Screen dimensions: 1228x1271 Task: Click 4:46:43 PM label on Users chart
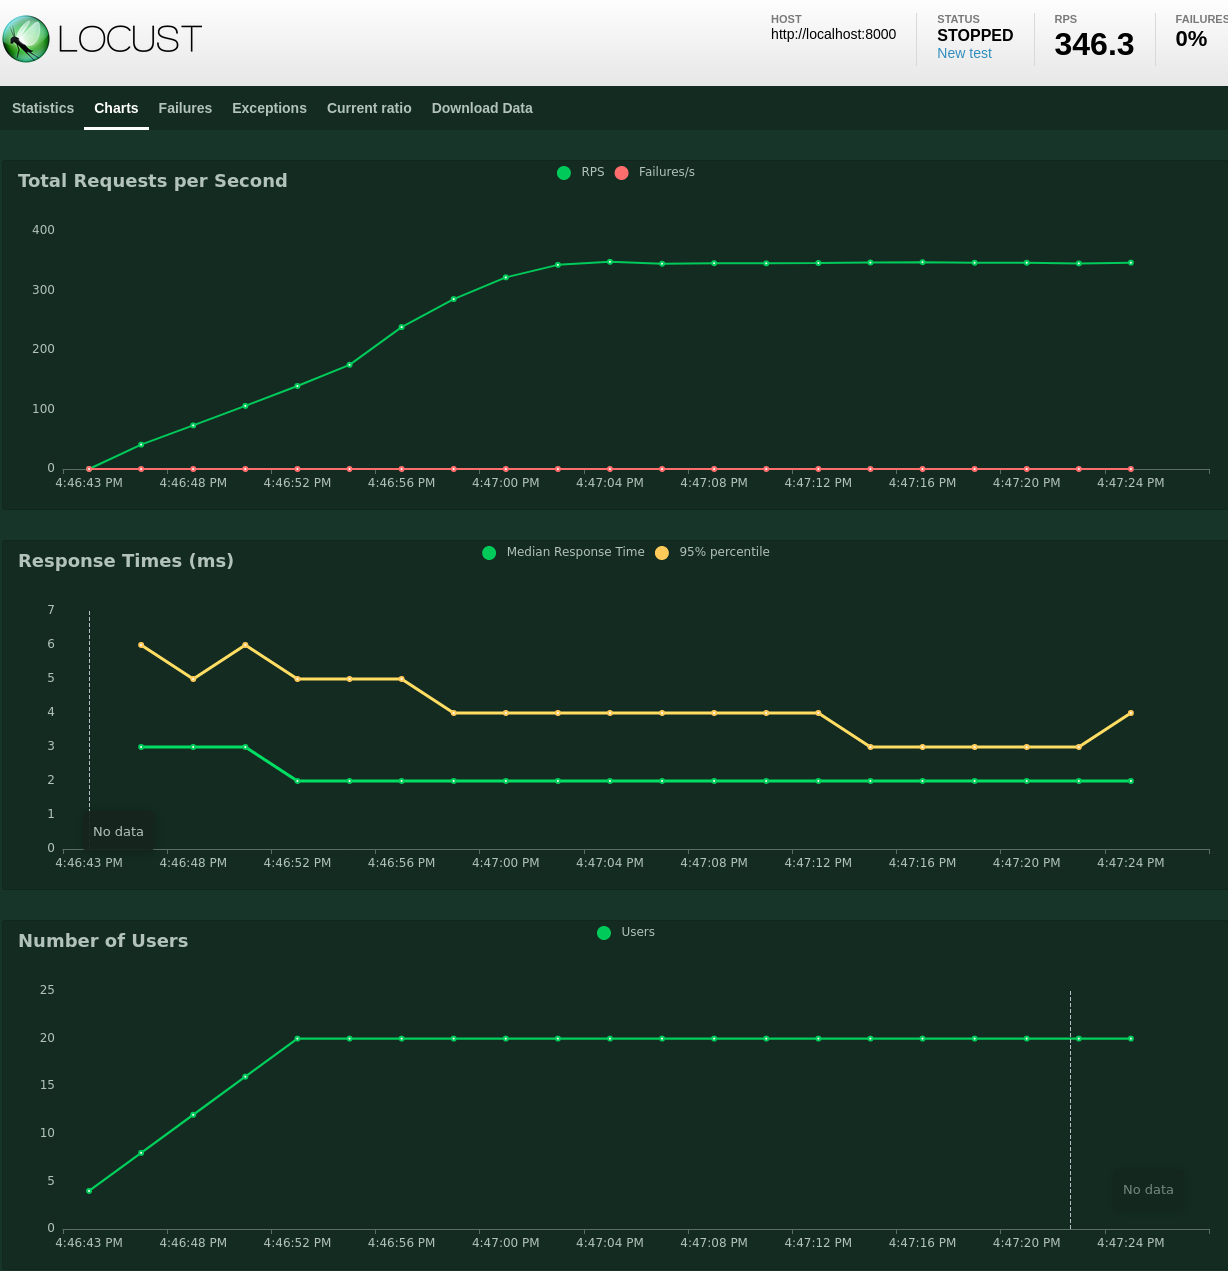click(x=89, y=1243)
